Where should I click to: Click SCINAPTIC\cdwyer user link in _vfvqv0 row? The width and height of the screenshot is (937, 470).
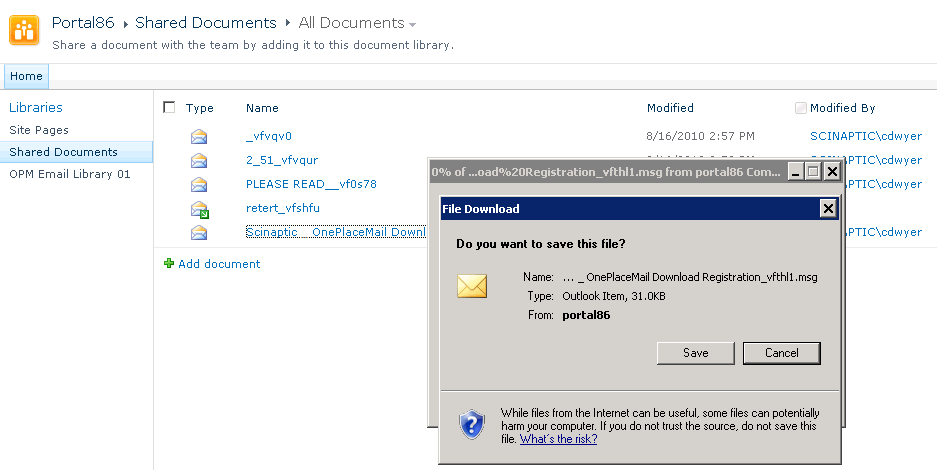[x=866, y=136]
